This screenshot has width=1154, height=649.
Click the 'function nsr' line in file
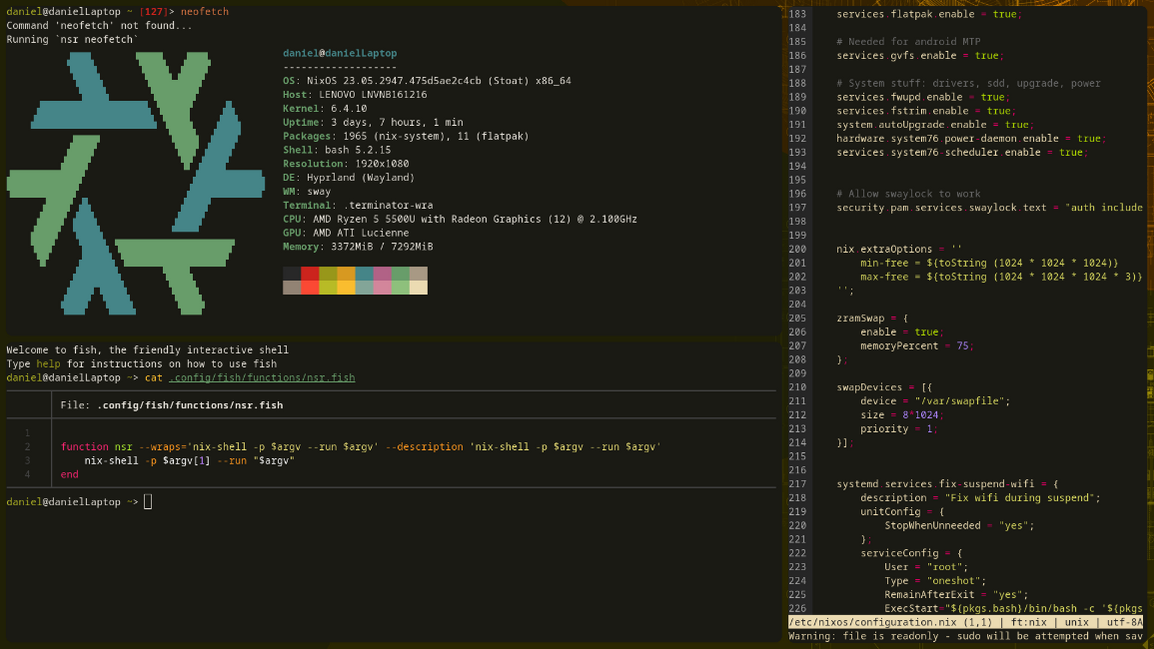(x=97, y=447)
